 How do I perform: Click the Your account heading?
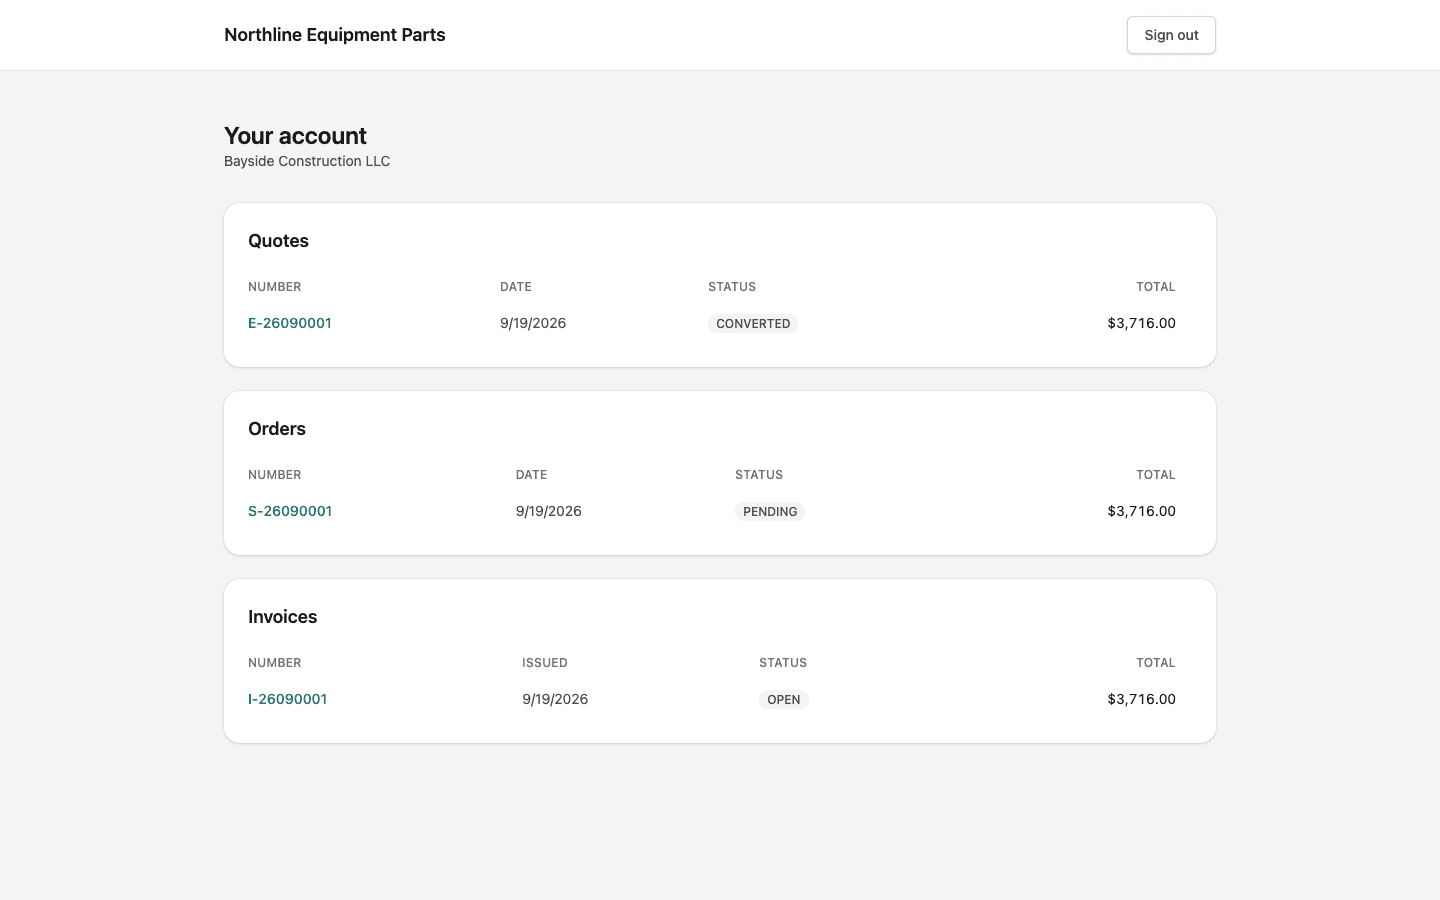click(x=295, y=136)
